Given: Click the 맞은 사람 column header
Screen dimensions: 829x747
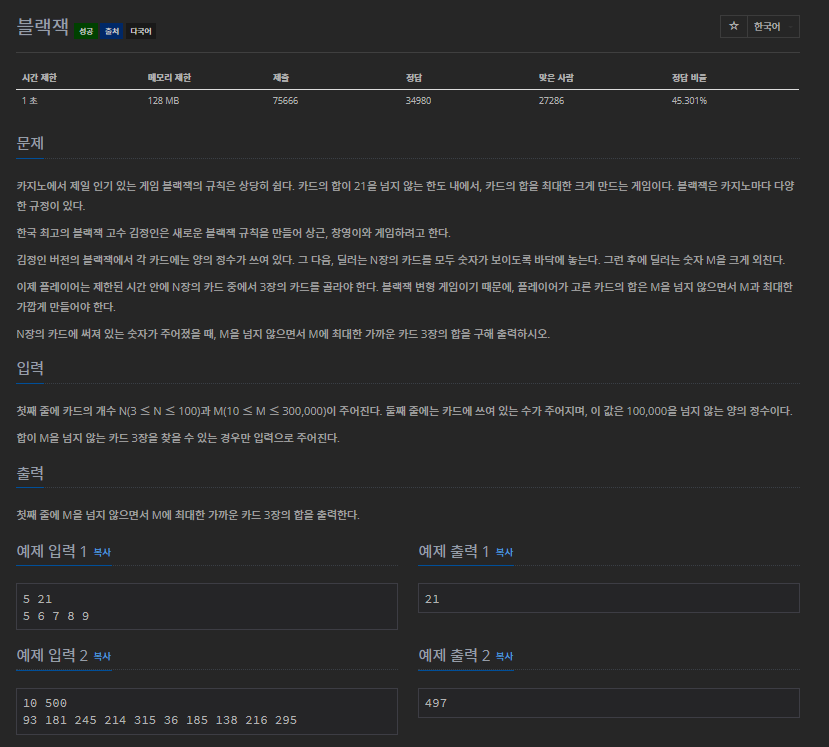Looking at the screenshot, I should [x=556, y=78].
